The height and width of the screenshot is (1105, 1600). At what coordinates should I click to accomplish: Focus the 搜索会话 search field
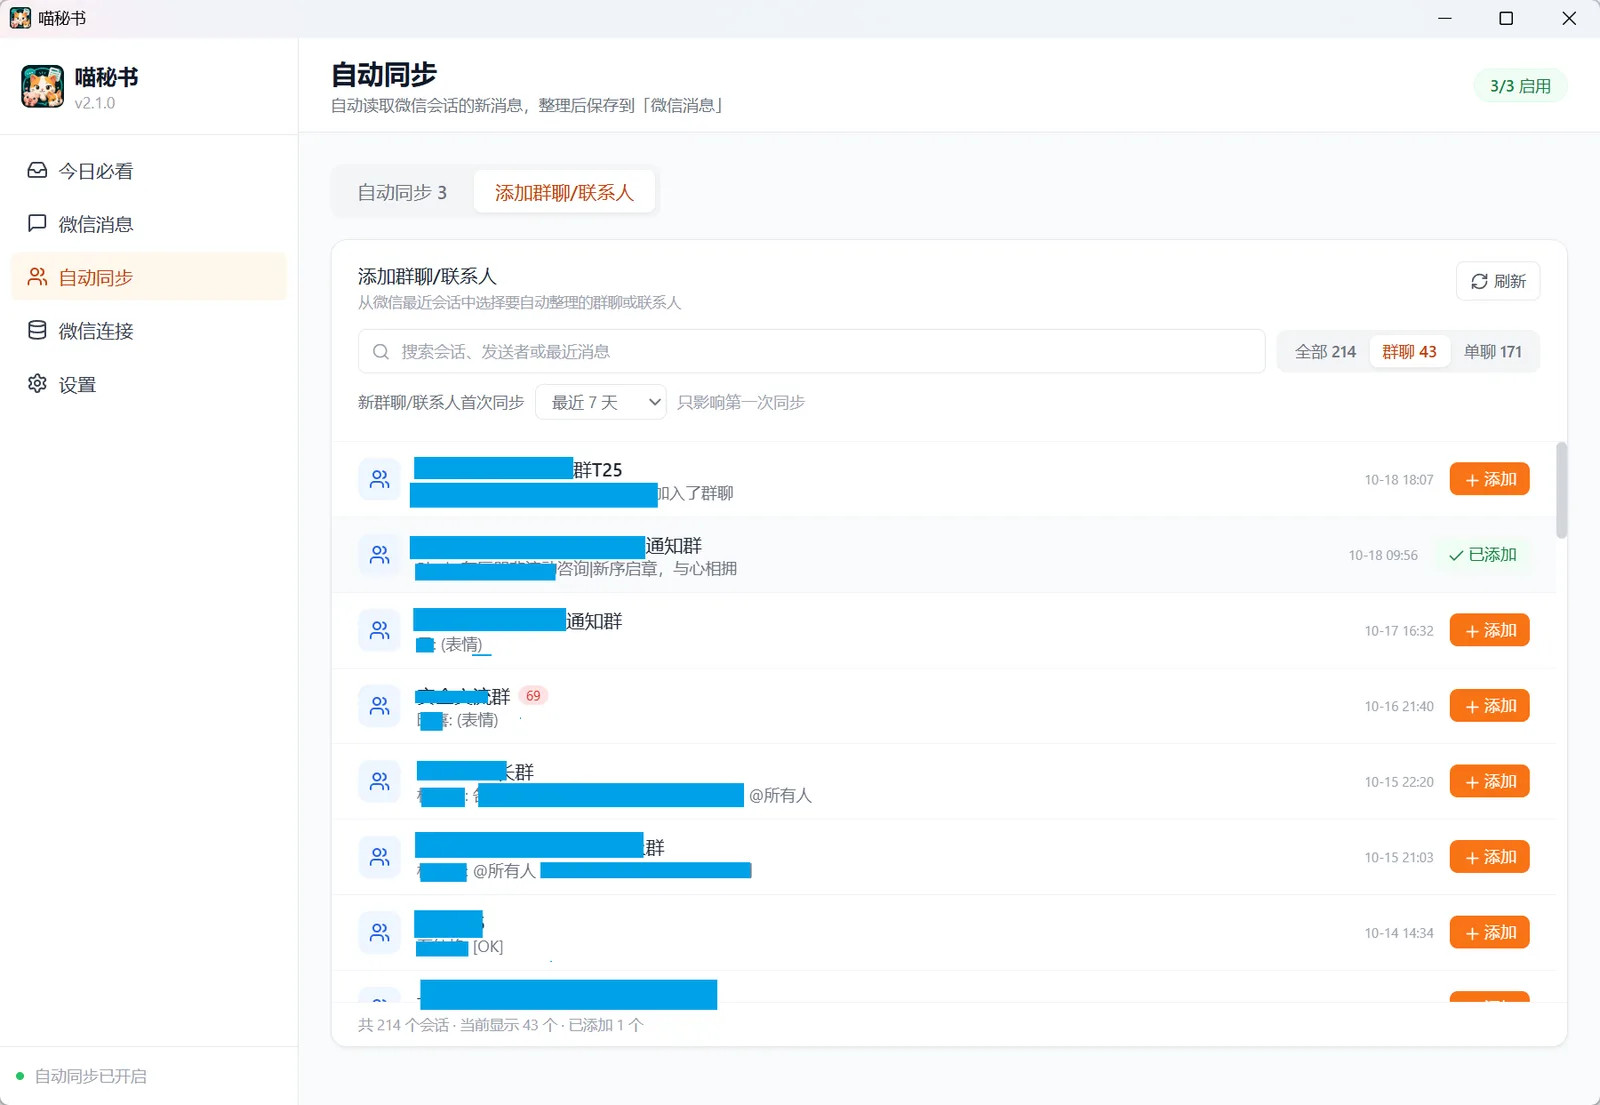pyautogui.click(x=812, y=352)
